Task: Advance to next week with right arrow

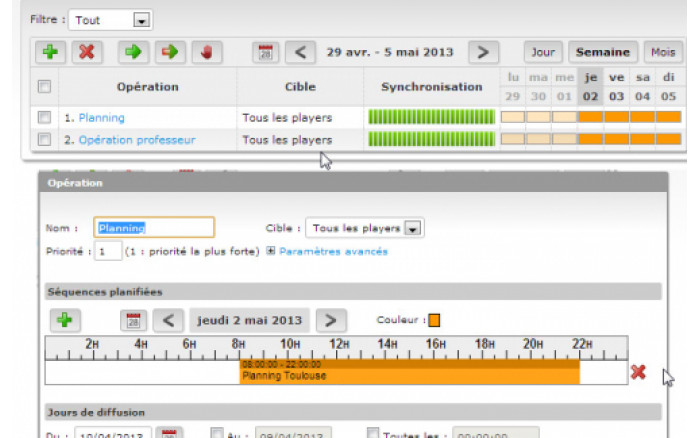Action: [x=483, y=51]
